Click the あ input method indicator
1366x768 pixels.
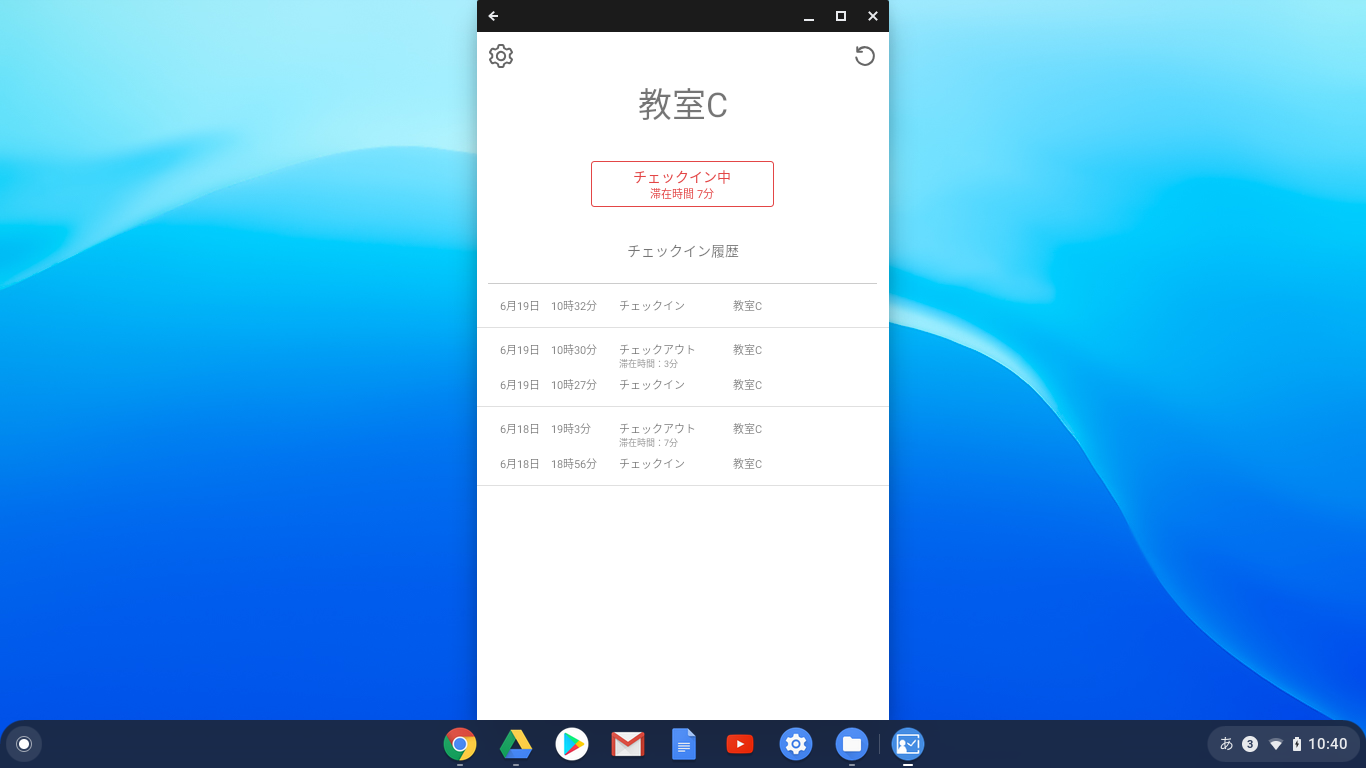(1226, 744)
